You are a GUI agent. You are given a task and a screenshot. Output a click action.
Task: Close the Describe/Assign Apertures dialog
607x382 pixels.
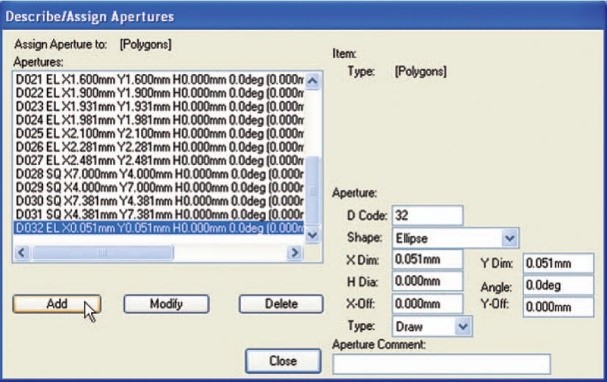(283, 361)
